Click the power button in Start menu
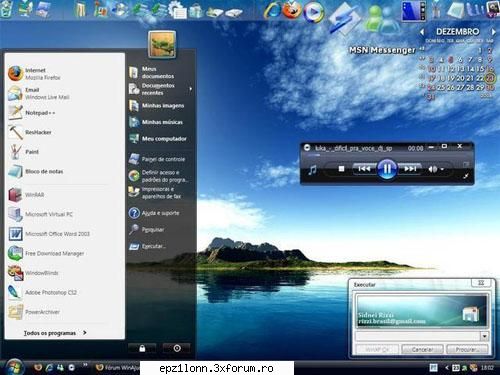This screenshot has height=375, width=500. coord(177,348)
